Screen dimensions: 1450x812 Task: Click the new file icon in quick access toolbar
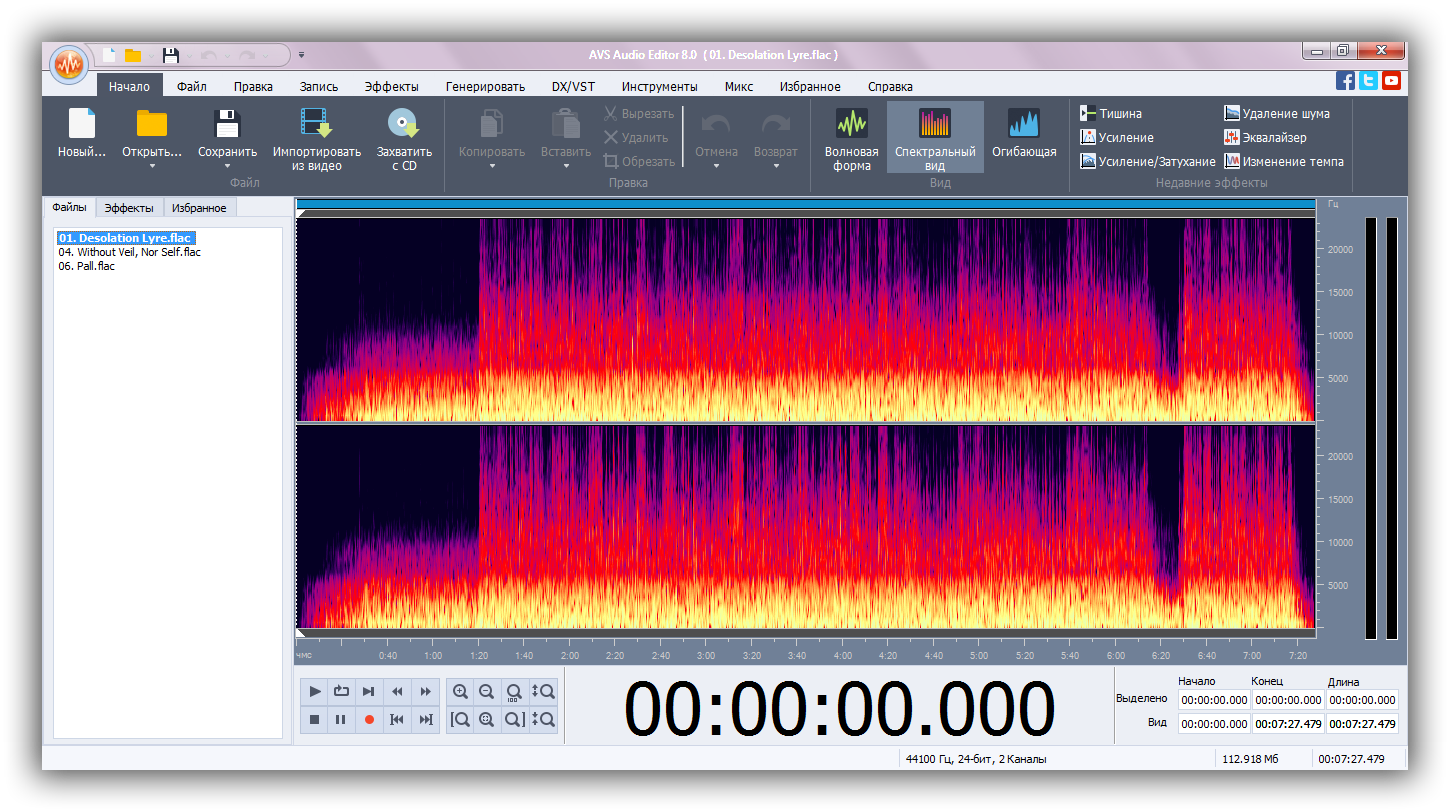coord(109,55)
